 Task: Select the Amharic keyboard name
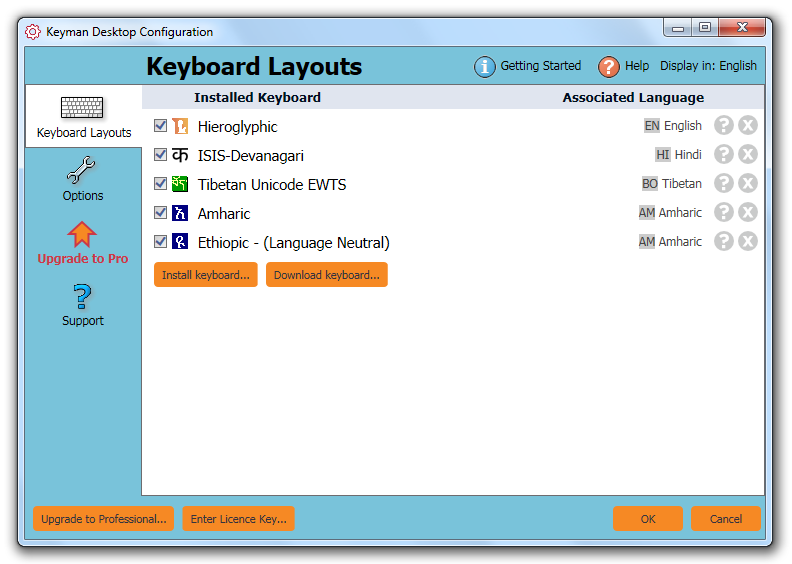point(224,214)
